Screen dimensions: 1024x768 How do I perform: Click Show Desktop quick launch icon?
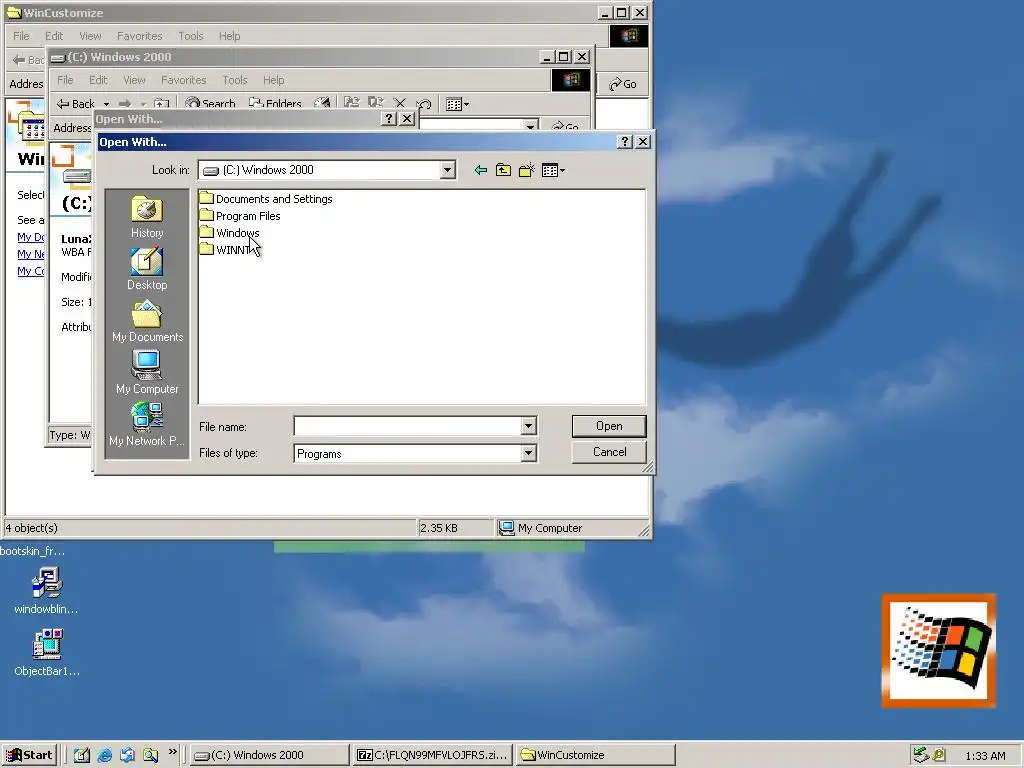(x=82, y=755)
